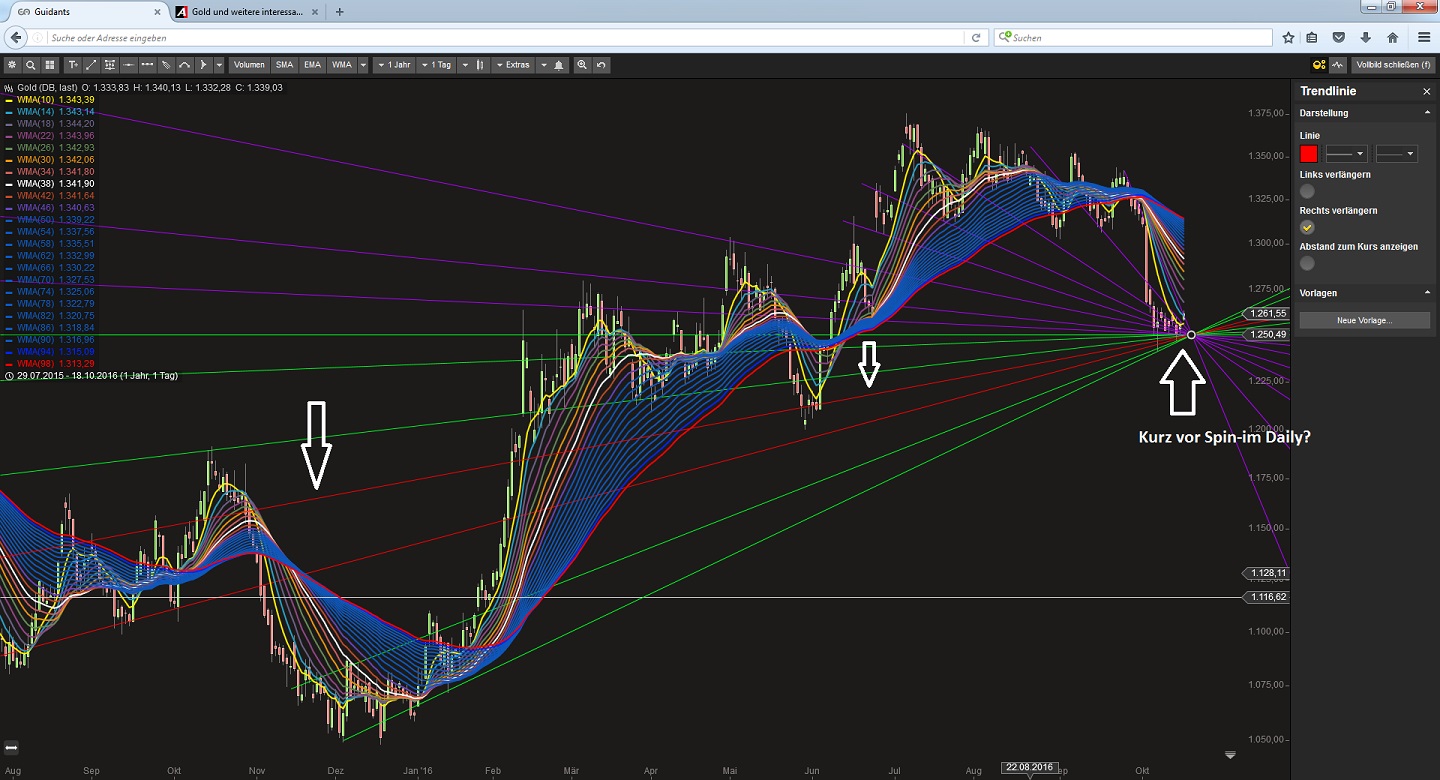Screen dimensions: 1440x780
Task: Choose the candlestick chart type icon
Action: coord(479,65)
